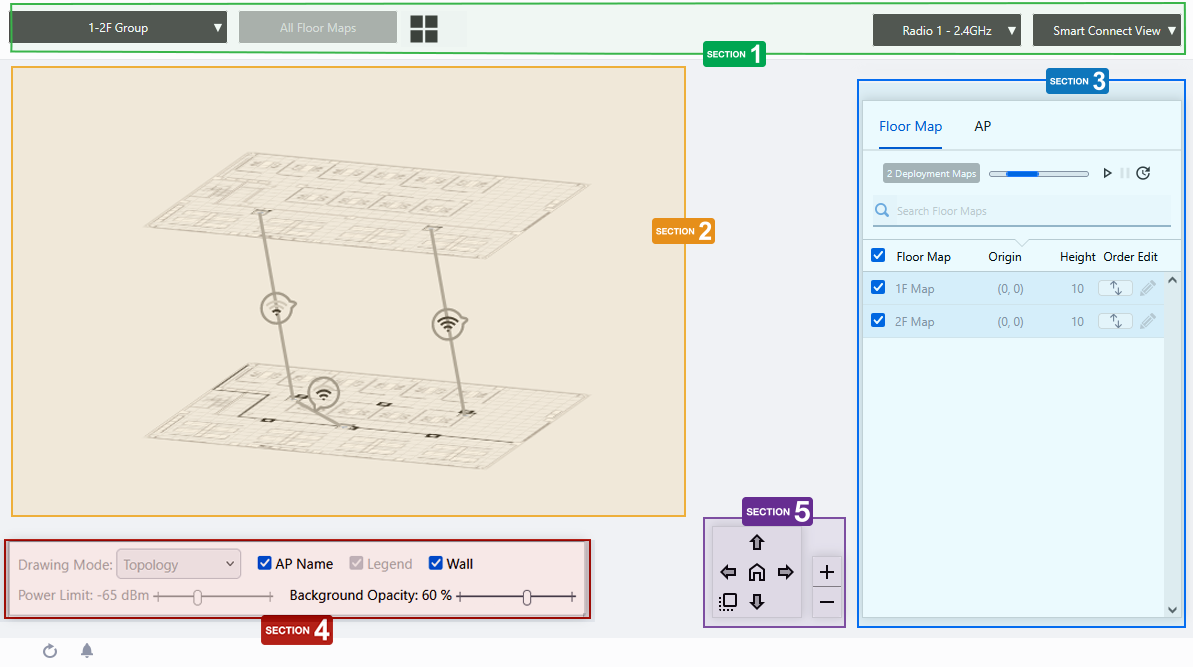Select the Floor Map tab
Viewport: 1193px width, 667px height.
click(x=910, y=126)
